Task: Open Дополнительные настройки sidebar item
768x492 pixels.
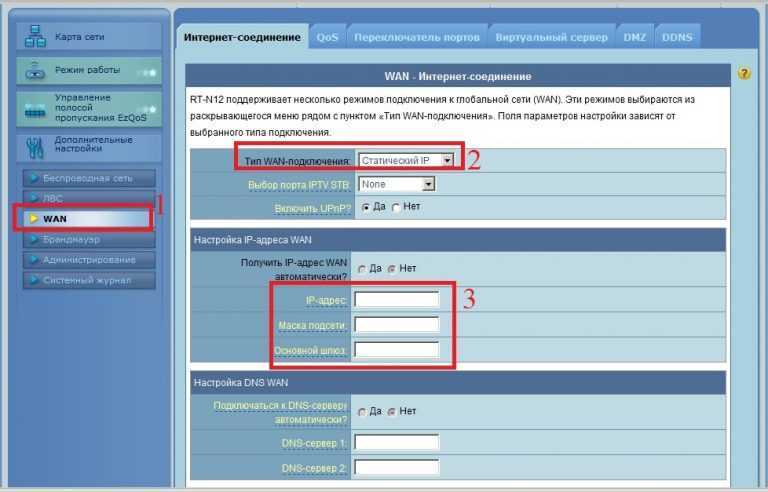Action: [x=89, y=147]
